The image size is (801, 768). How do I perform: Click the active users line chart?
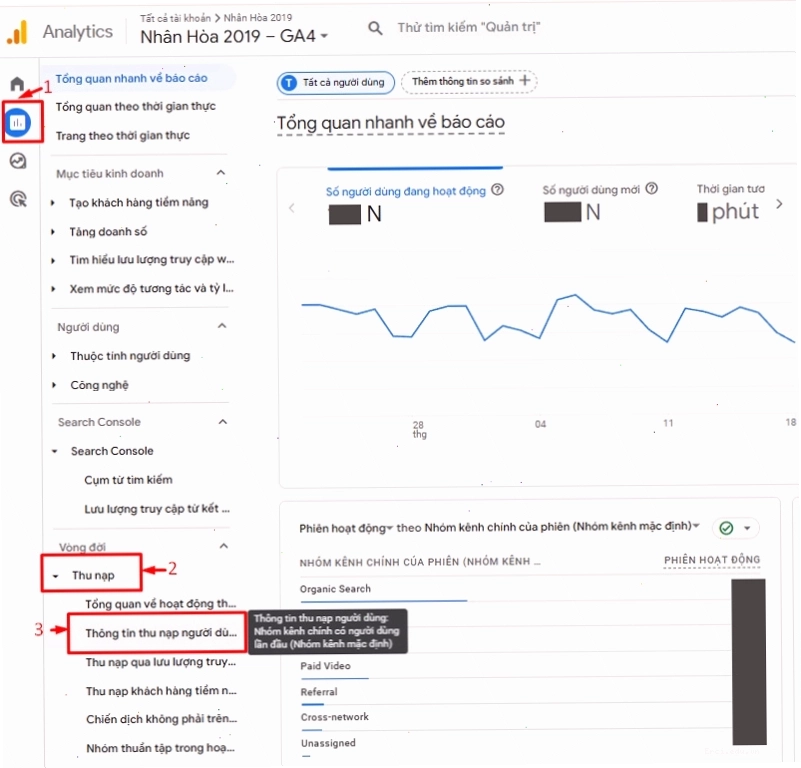(548, 319)
